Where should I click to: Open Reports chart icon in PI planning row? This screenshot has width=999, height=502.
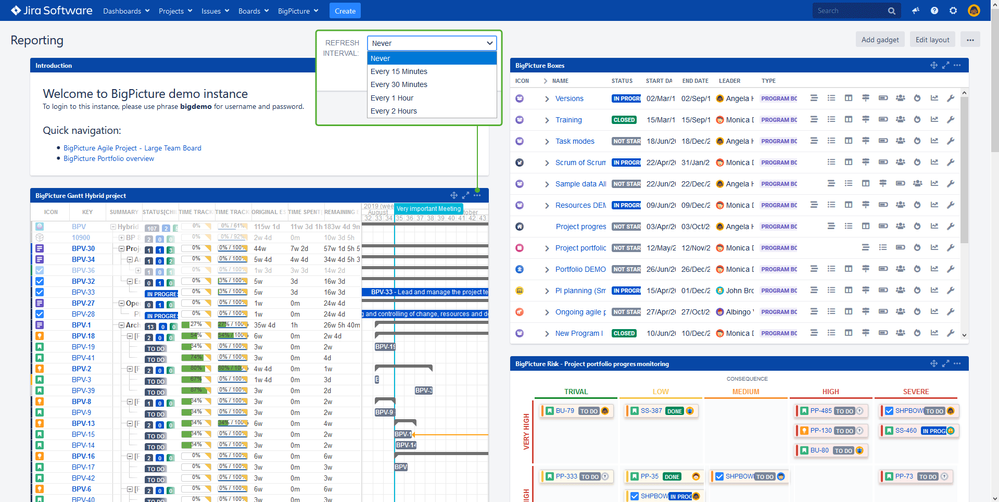tap(935, 290)
